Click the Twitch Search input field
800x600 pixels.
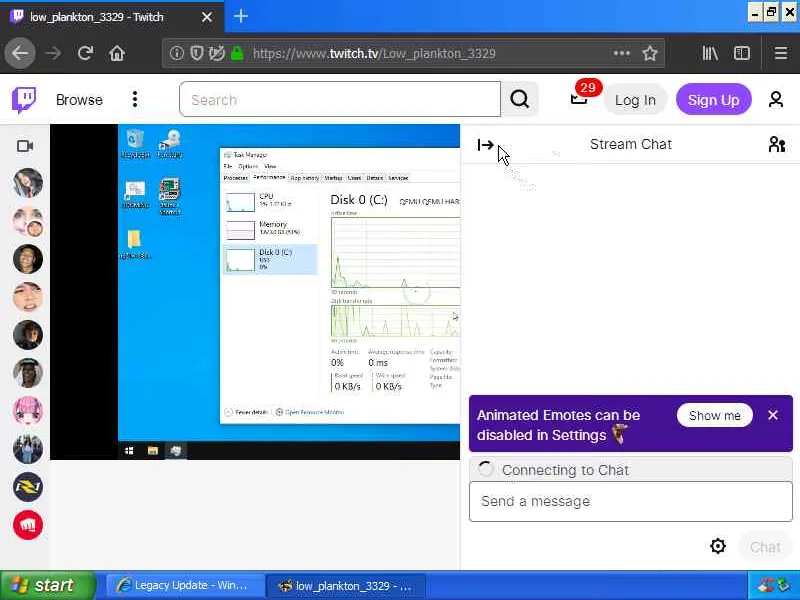coord(340,99)
